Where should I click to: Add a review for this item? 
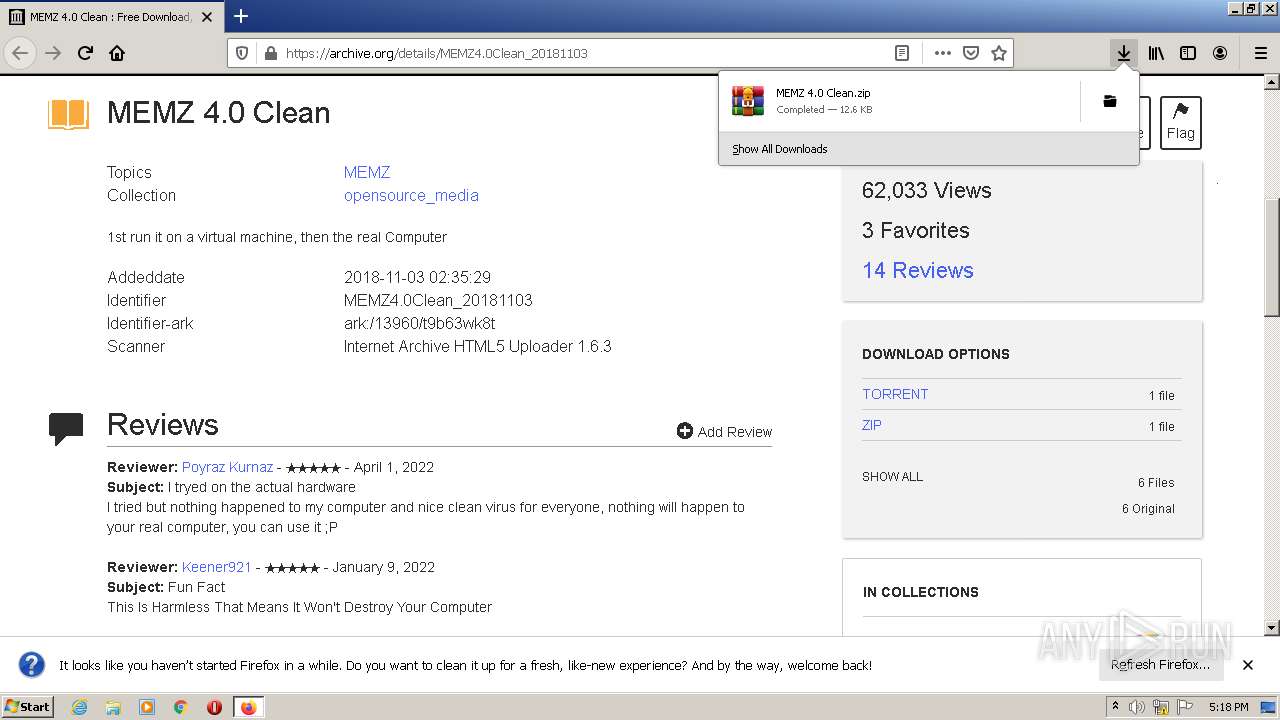click(724, 431)
